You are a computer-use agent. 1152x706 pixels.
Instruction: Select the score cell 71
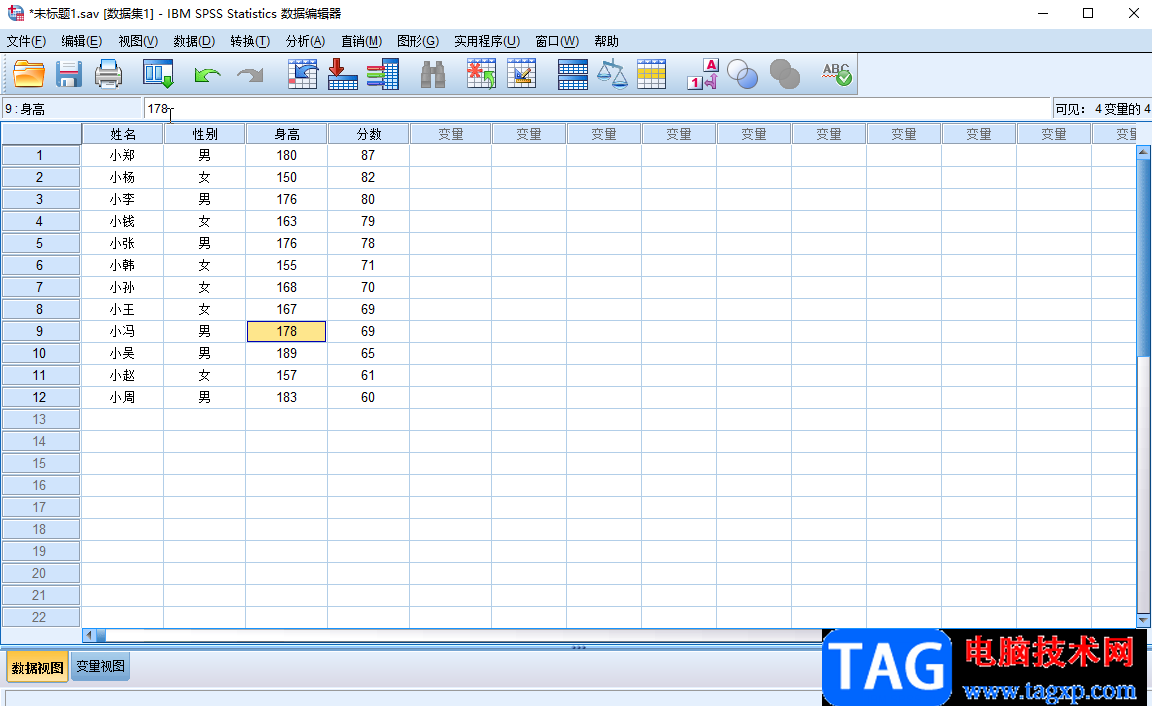(x=369, y=265)
